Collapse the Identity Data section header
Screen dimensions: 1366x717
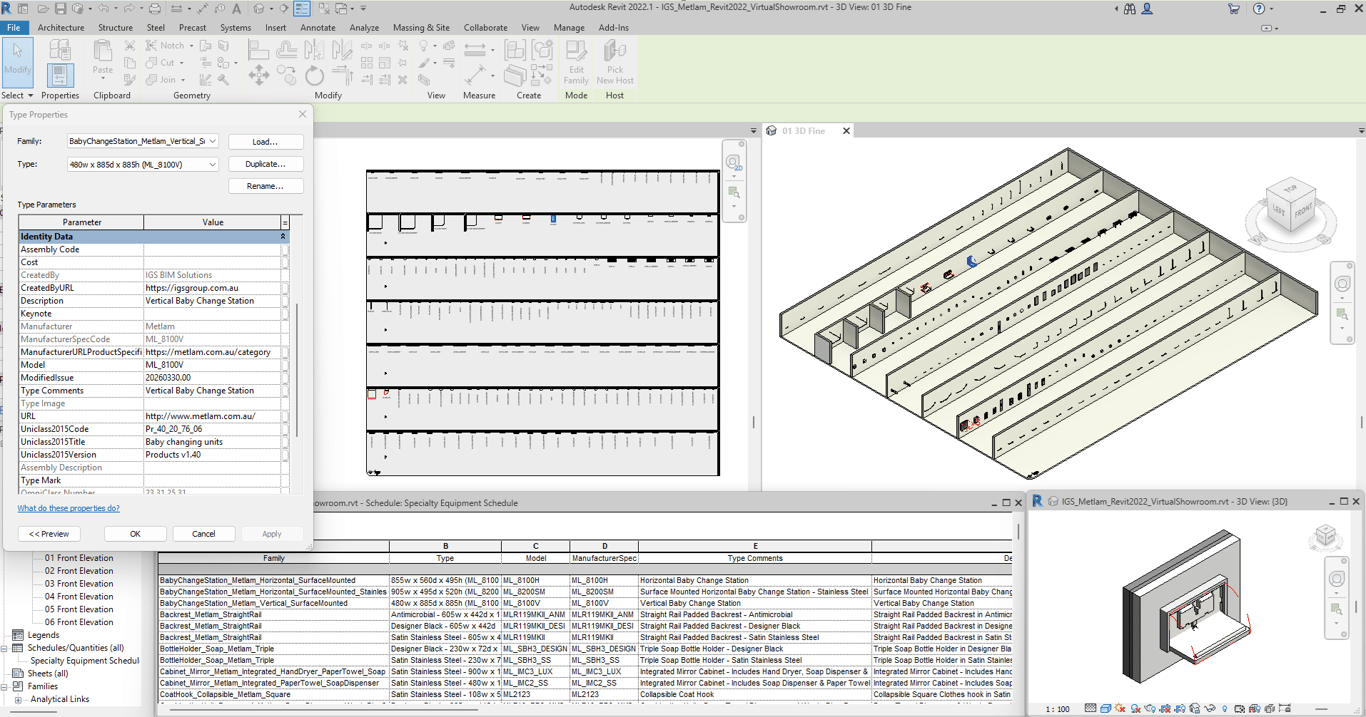click(283, 237)
